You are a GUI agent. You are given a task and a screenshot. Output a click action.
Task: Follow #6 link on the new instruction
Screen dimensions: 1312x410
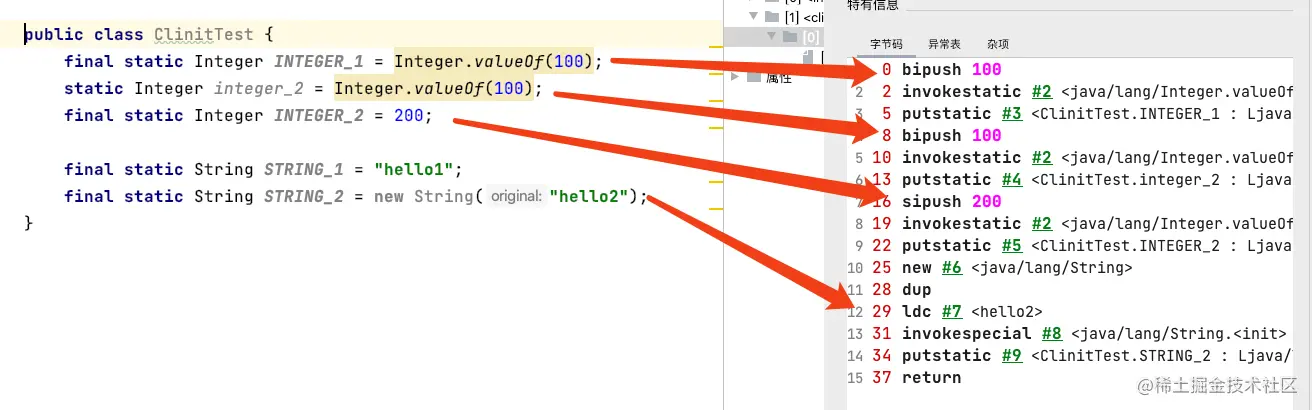click(951, 268)
